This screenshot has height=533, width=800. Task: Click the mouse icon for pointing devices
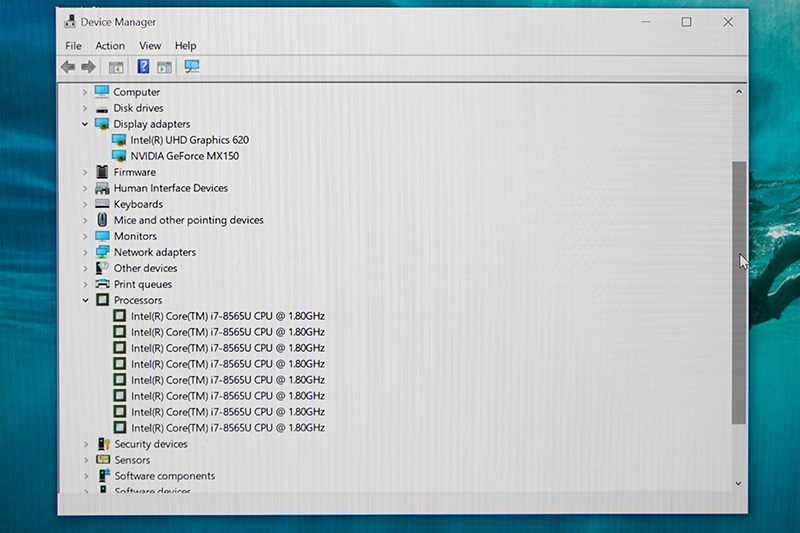pos(103,220)
